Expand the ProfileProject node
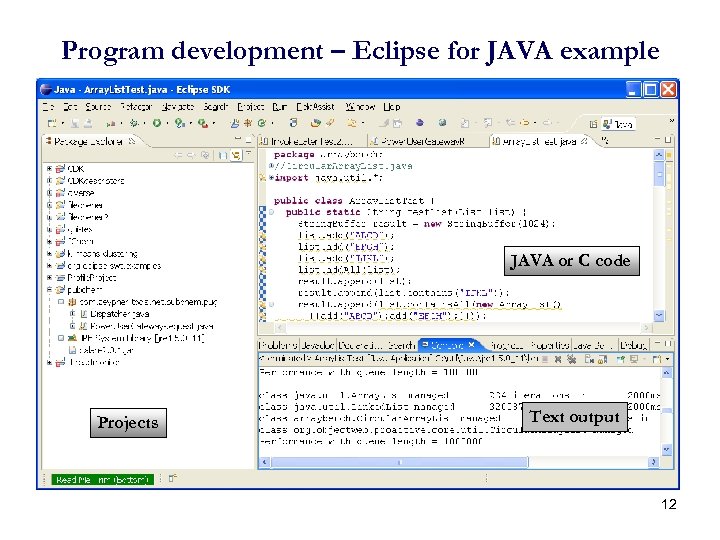This screenshot has width=720, height=540. [x=49, y=277]
